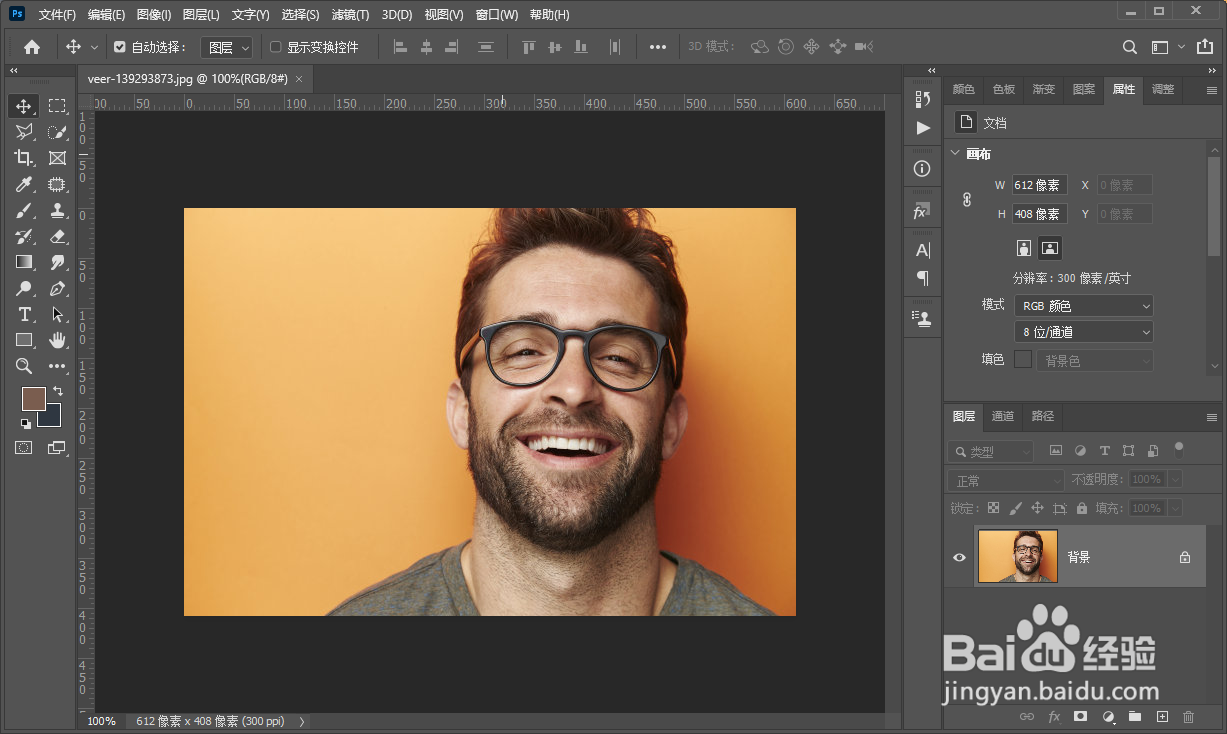1227x734 pixels.
Task: Open the 8 位/通道 bit depth dropdown
Action: 1083,332
